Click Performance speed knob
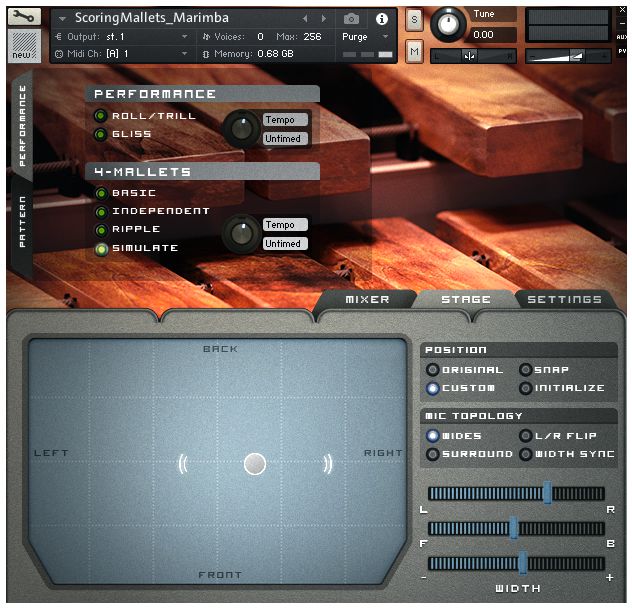Image resolution: width=632 pixels, height=608 pixels. tap(241, 129)
